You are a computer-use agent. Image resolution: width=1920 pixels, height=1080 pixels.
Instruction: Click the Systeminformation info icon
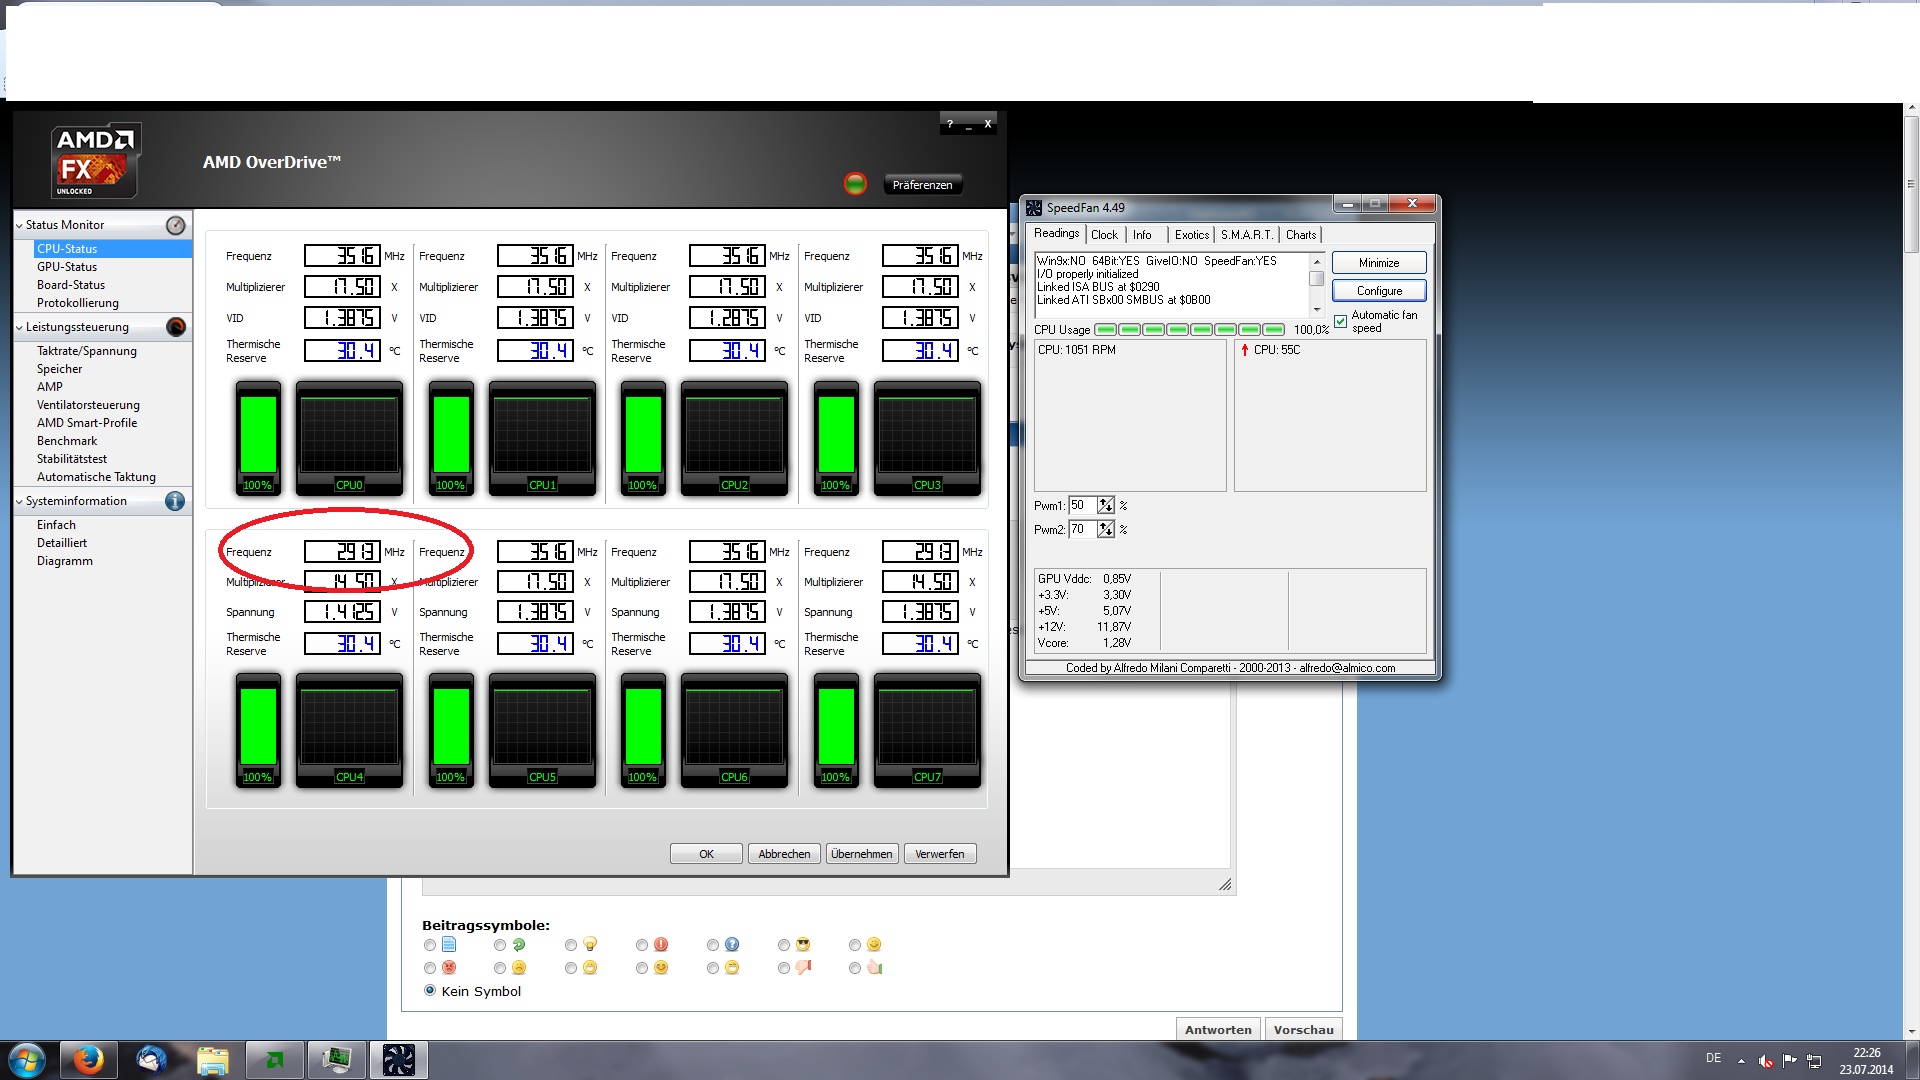pyautogui.click(x=175, y=501)
